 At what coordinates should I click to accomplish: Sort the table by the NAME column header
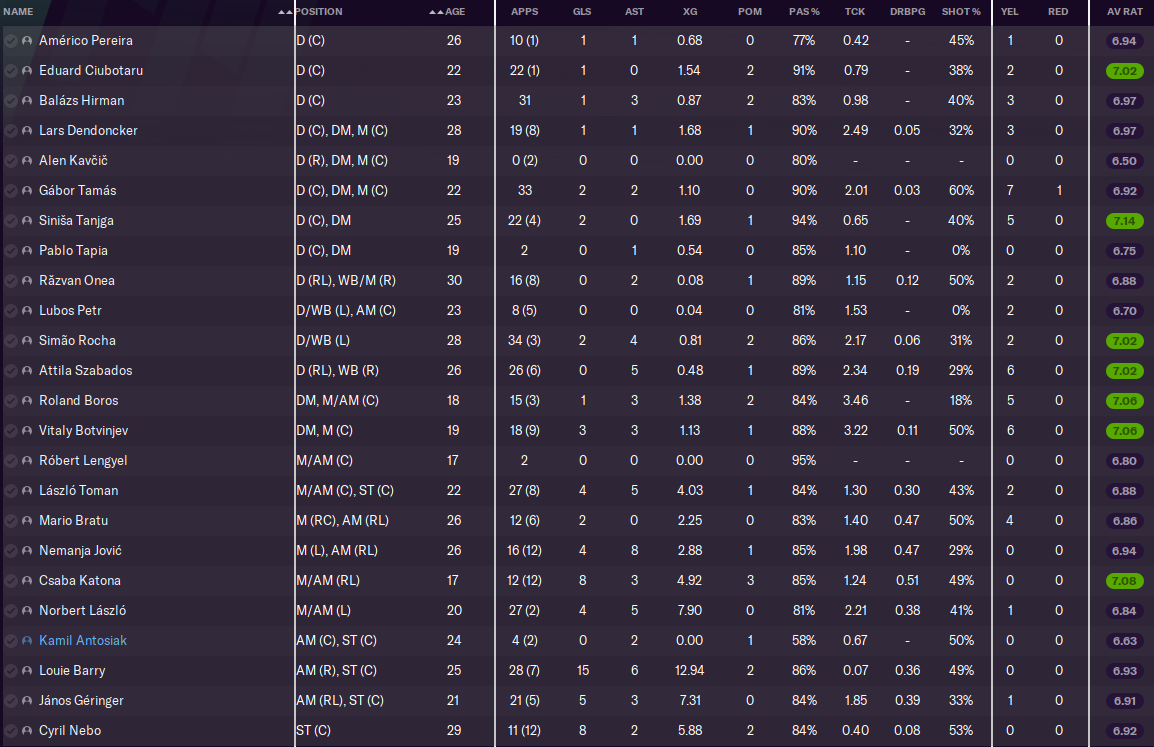pos(19,12)
